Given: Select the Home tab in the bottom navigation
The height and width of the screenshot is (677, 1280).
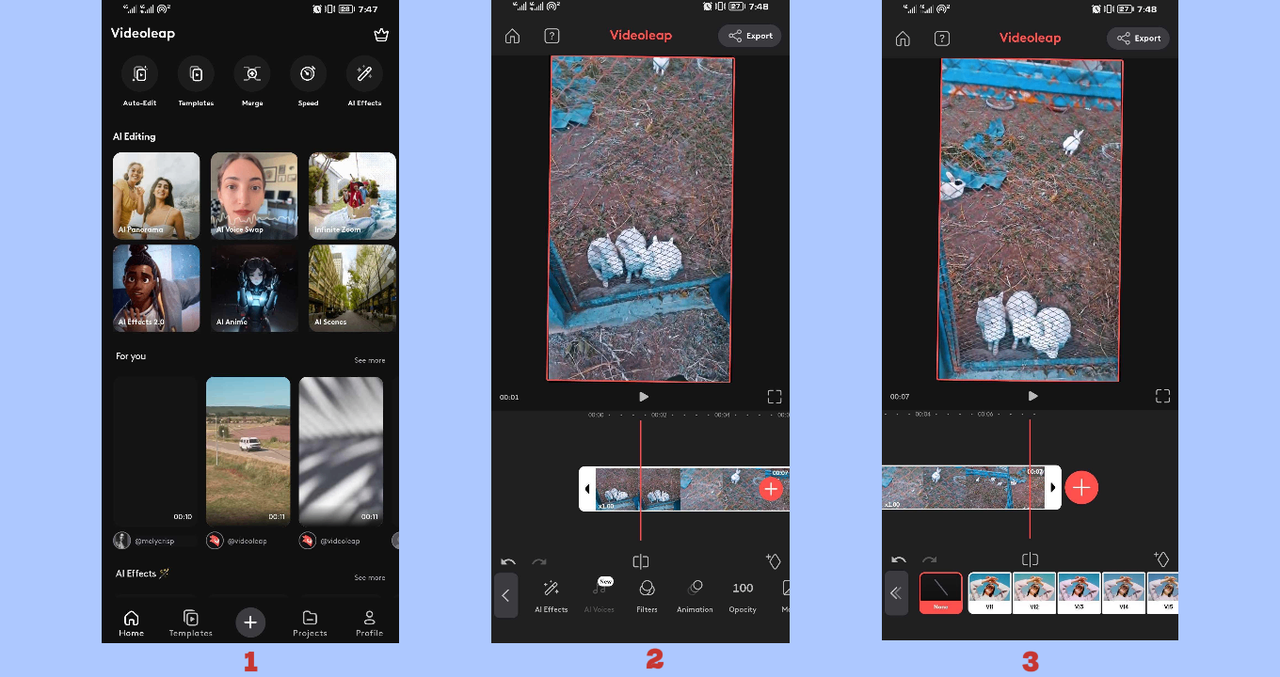Looking at the screenshot, I should pyautogui.click(x=131, y=624).
